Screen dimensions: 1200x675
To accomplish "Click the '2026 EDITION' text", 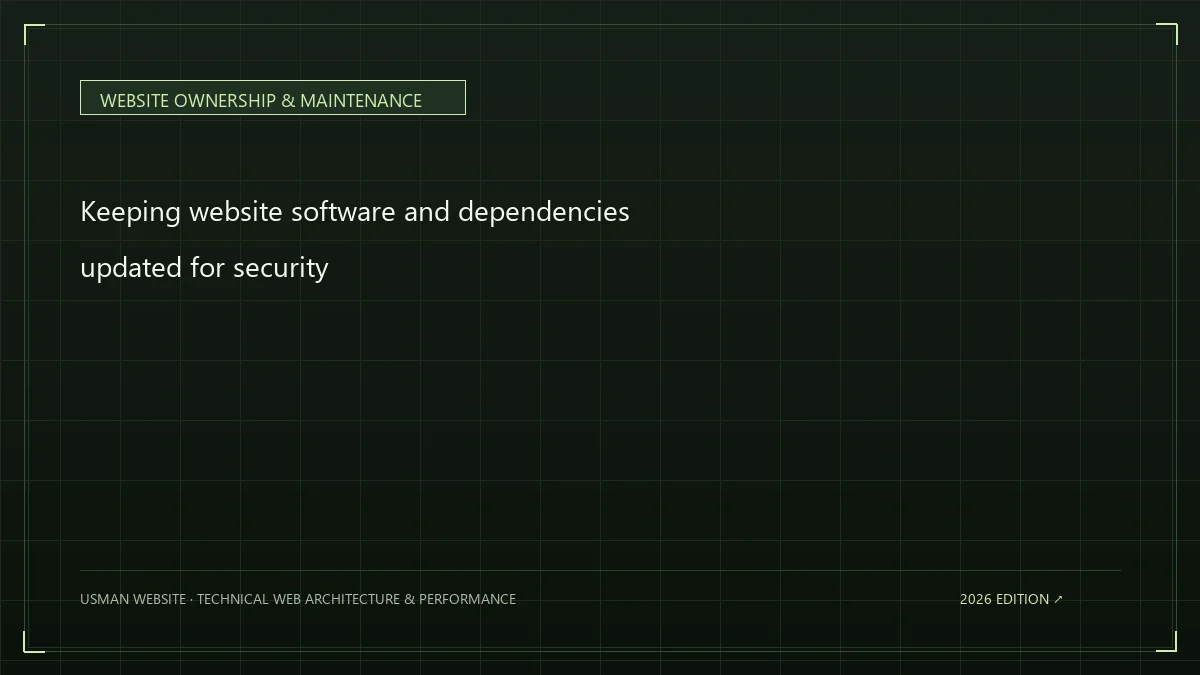I will click(1004, 599).
